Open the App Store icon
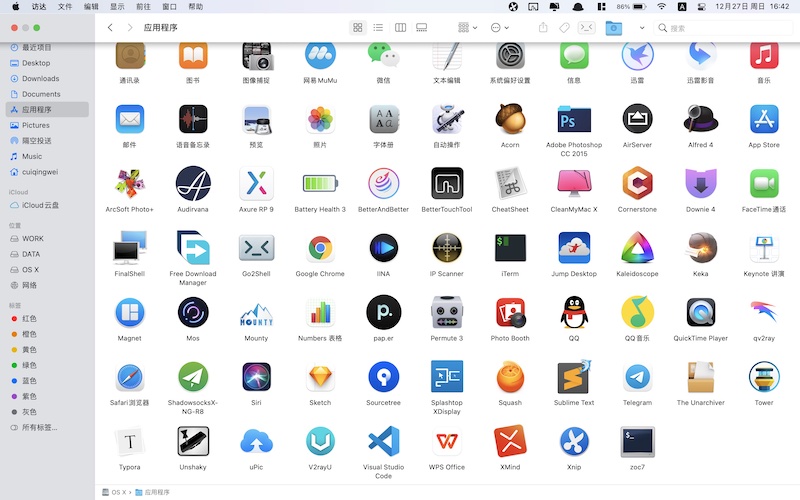 764,119
